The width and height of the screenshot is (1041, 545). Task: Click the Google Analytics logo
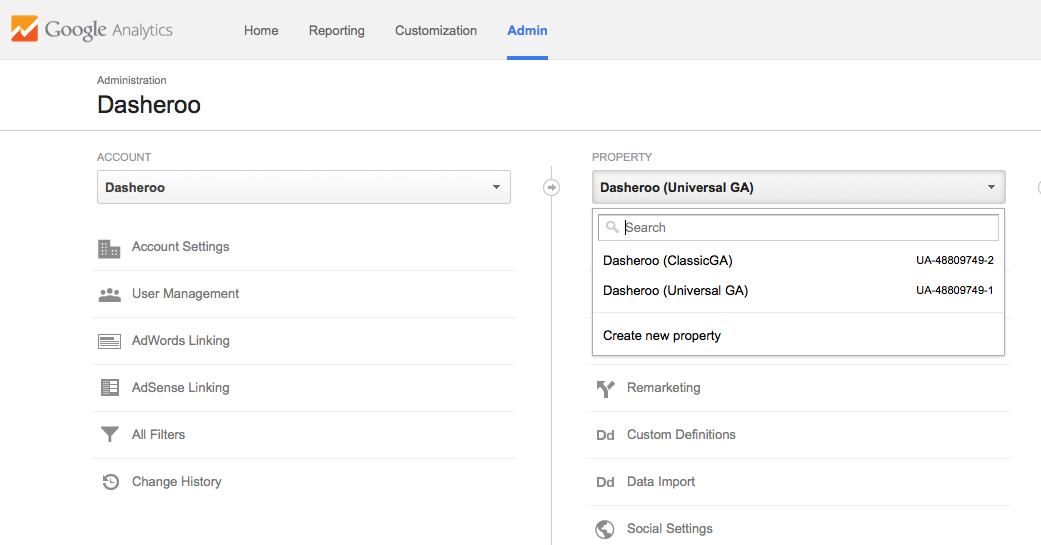tap(92, 30)
